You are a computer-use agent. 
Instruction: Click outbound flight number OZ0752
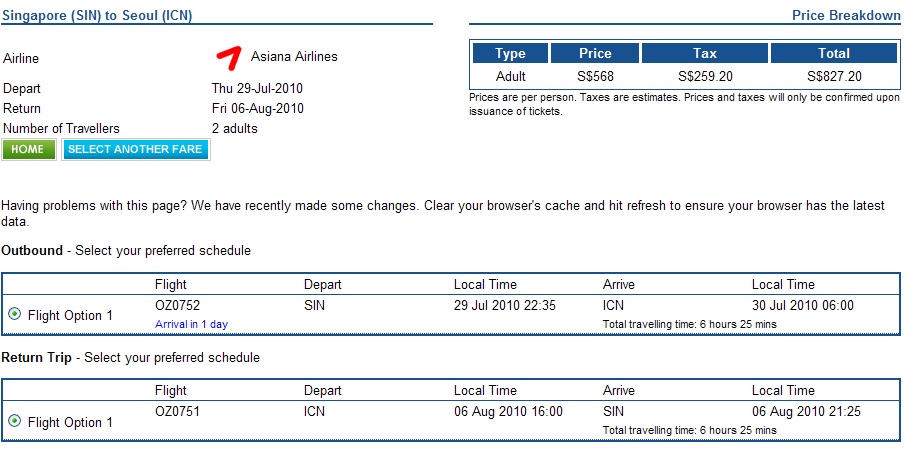178,306
